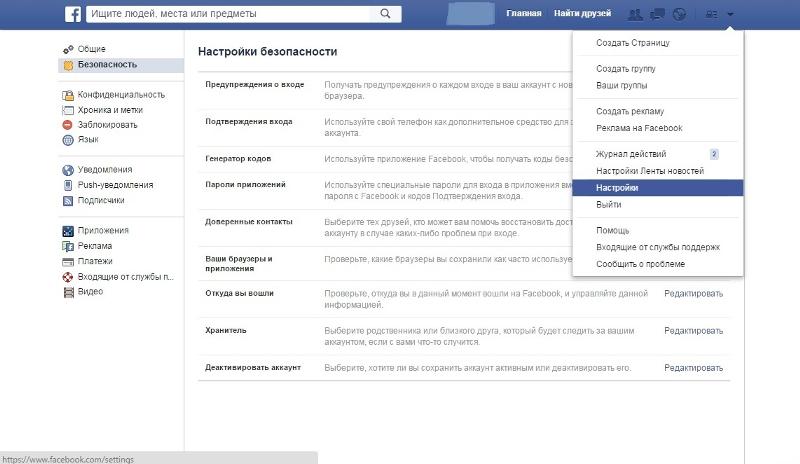Image resolution: width=800 pixels, height=464 pixels.
Task: Click the Facebook logo icon
Action: [x=73, y=14]
